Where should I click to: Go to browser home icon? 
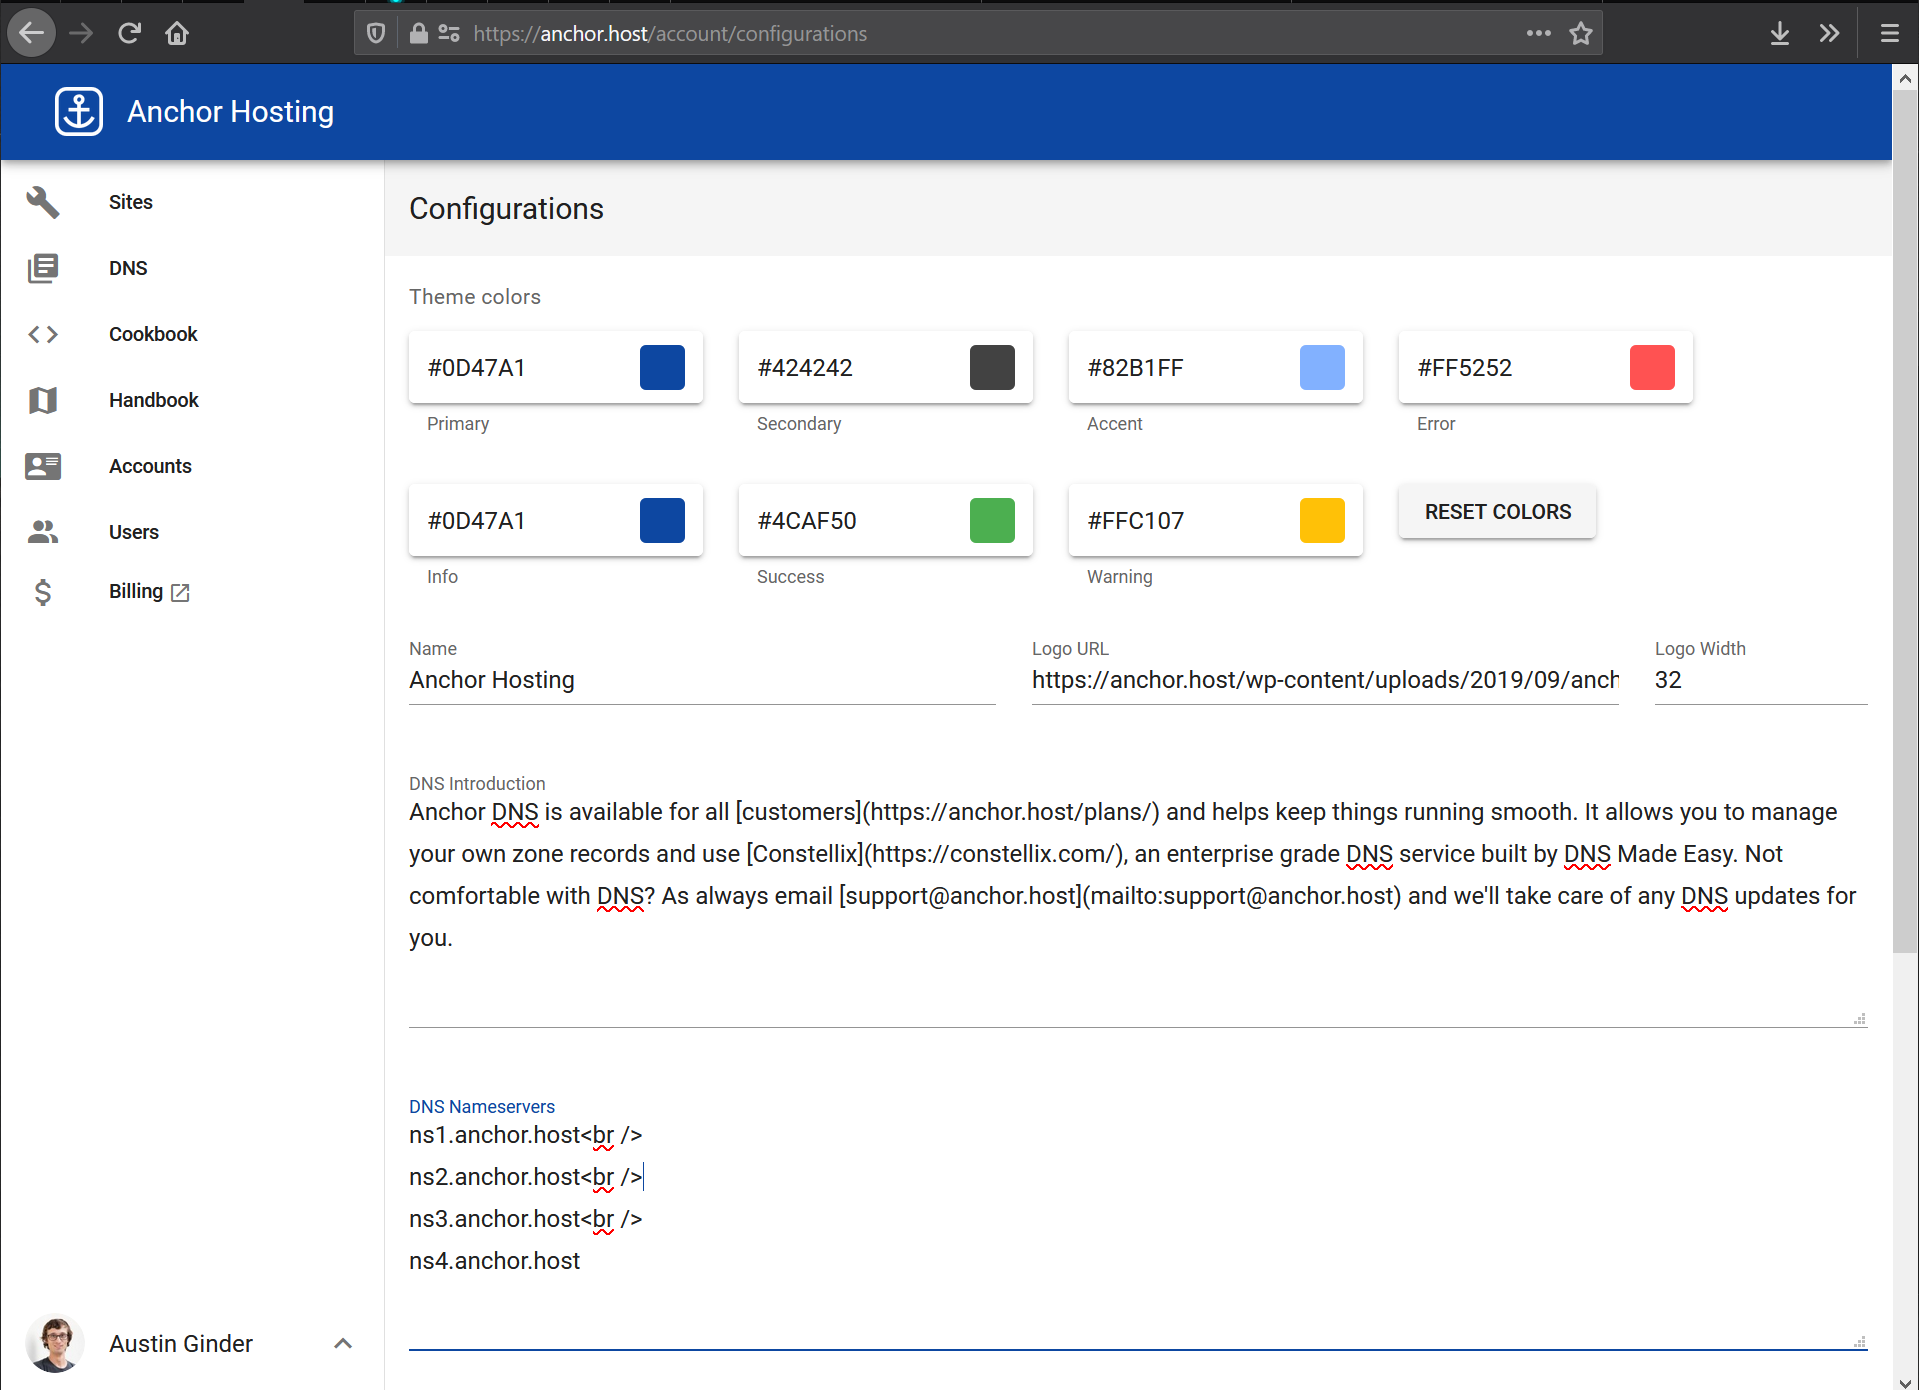tap(177, 33)
